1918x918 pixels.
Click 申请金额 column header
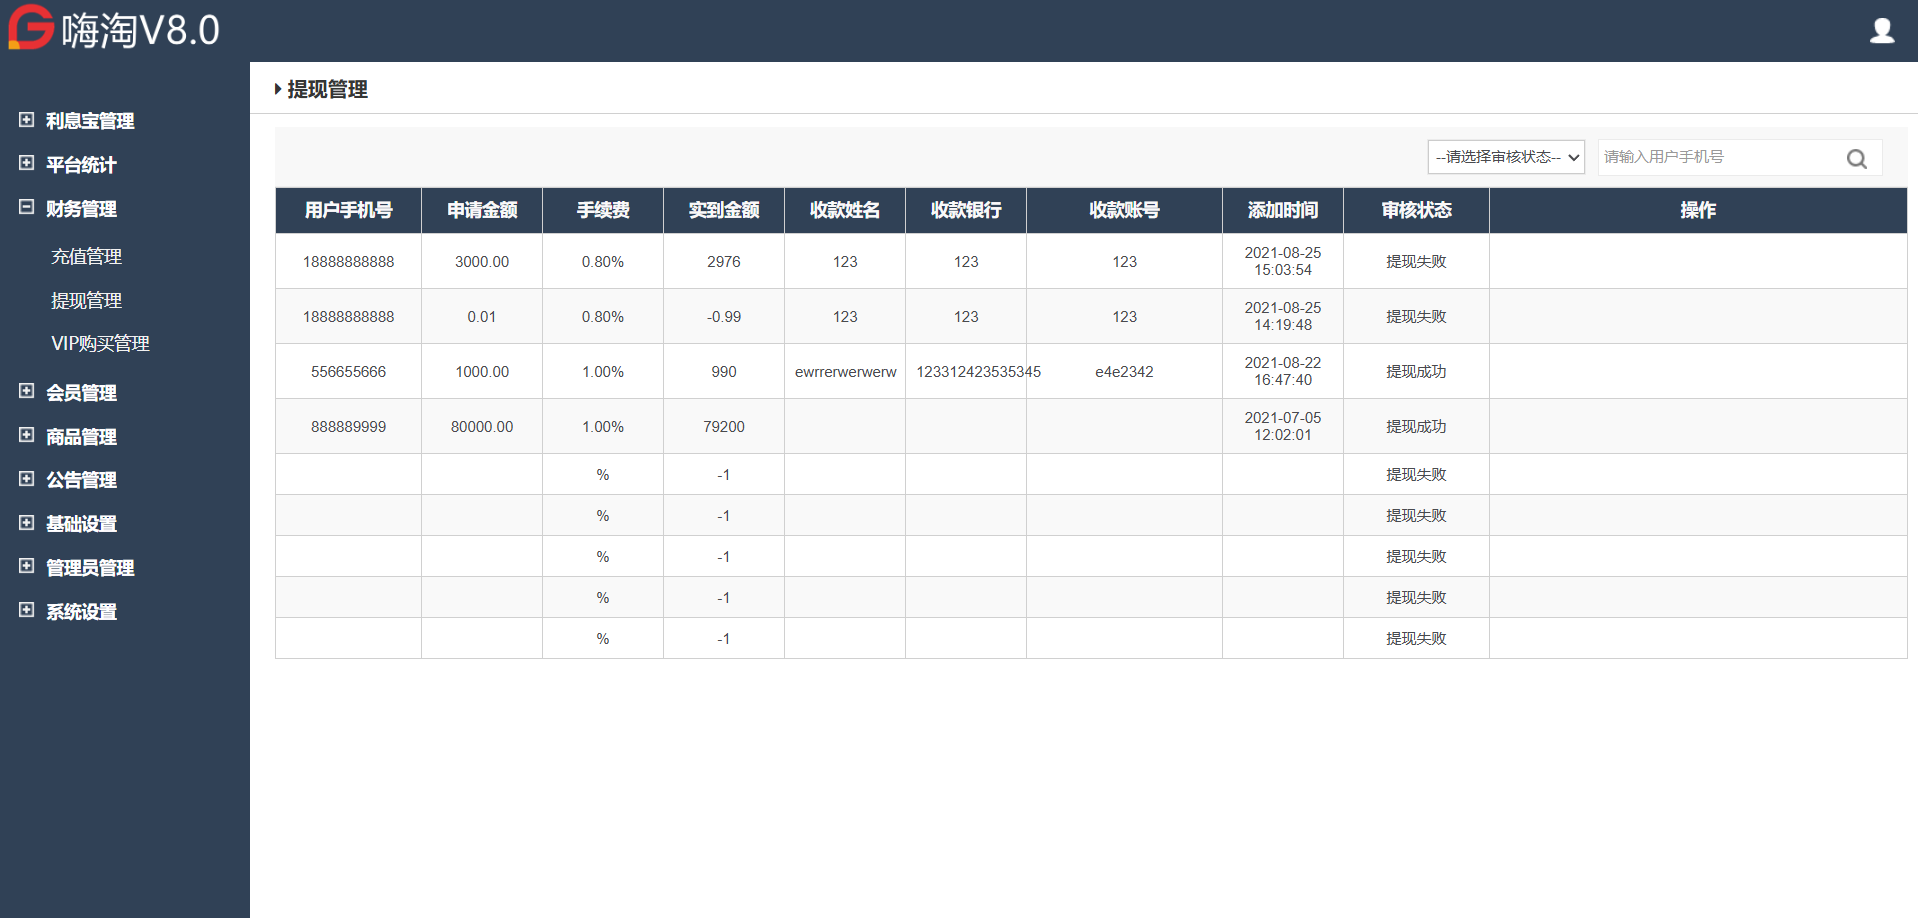[482, 210]
